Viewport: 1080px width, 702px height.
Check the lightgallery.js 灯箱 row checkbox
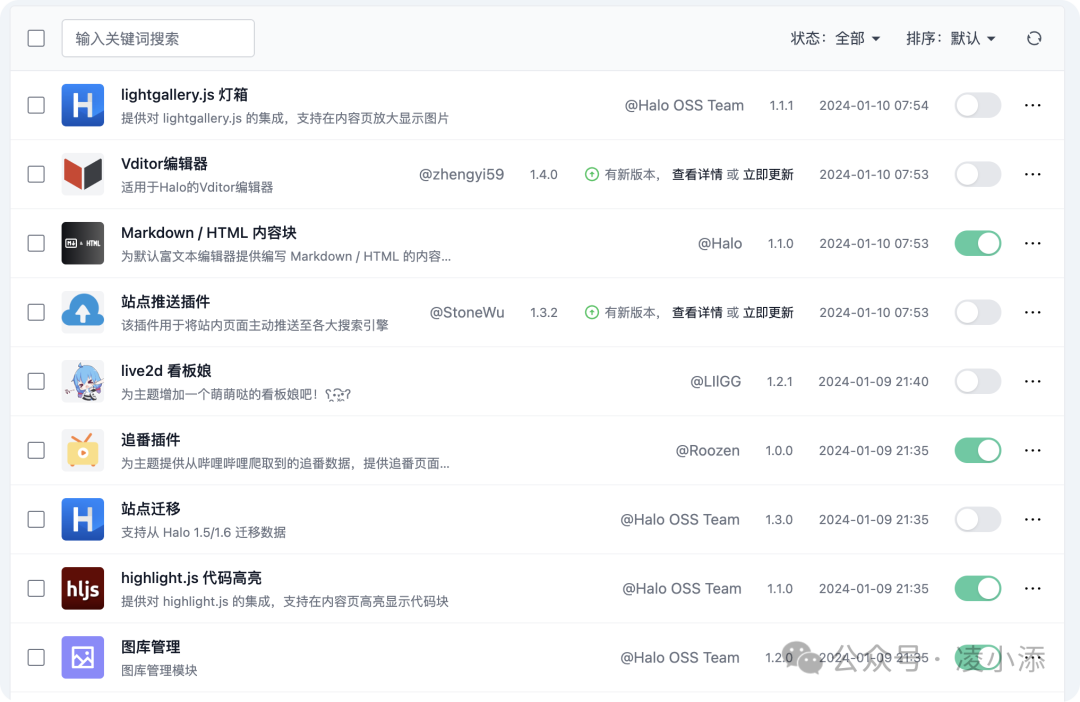[x=37, y=105]
